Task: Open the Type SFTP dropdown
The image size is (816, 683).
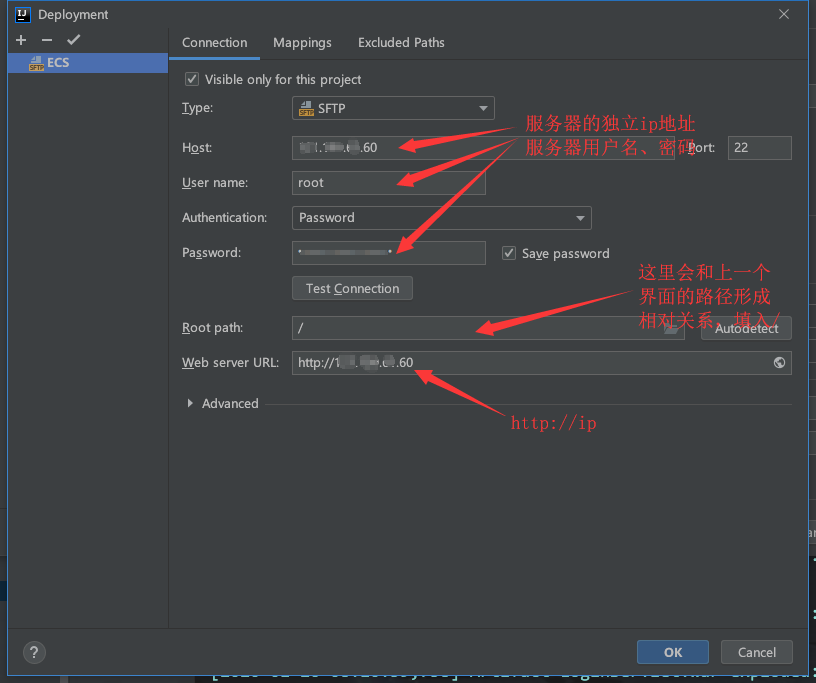Action: pyautogui.click(x=393, y=108)
